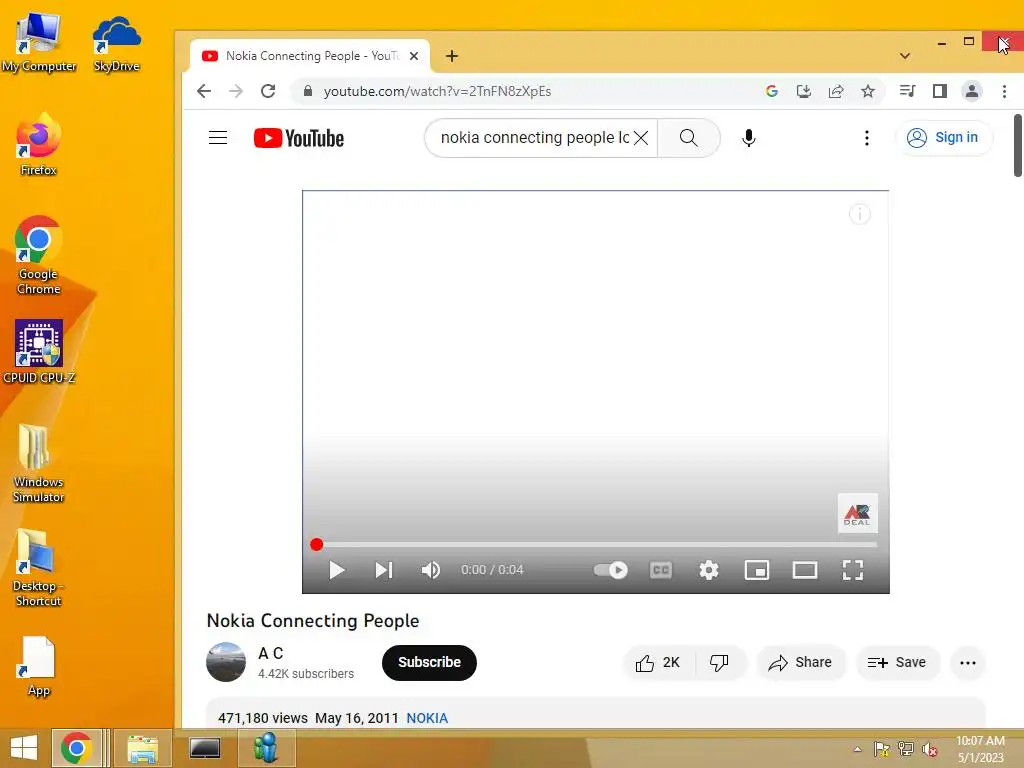The image size is (1024, 768).
Task: Open the A C channel avatar
Action: point(226,662)
